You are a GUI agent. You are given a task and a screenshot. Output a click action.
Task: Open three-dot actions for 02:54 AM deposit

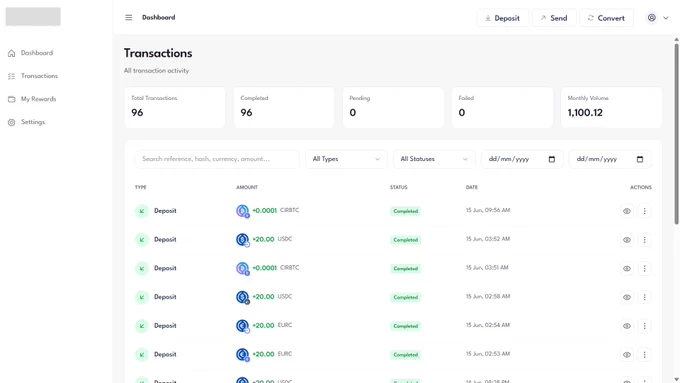click(x=644, y=326)
